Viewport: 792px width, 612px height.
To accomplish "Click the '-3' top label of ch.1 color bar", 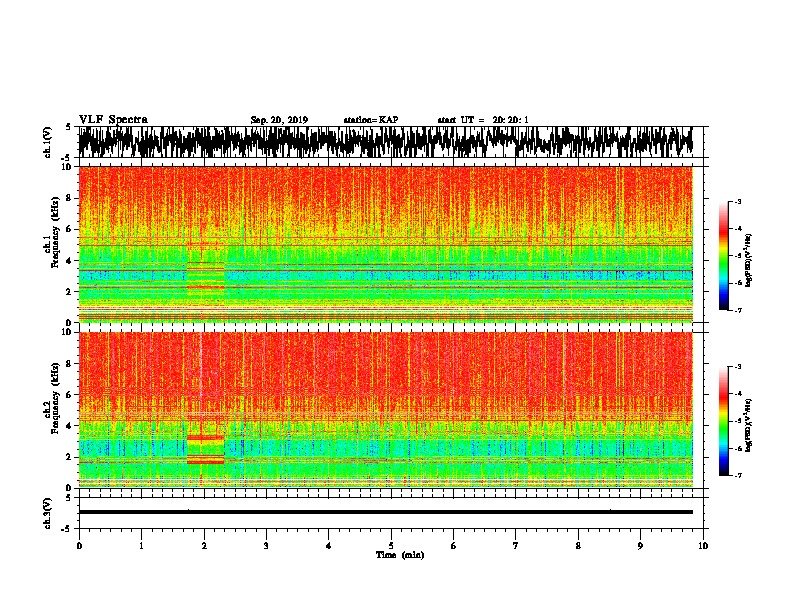I will pos(737,201).
